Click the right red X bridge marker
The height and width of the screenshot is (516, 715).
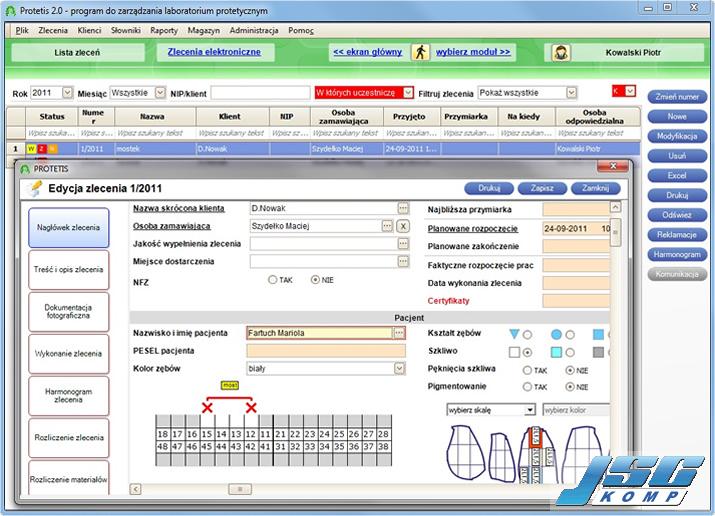[x=251, y=407]
